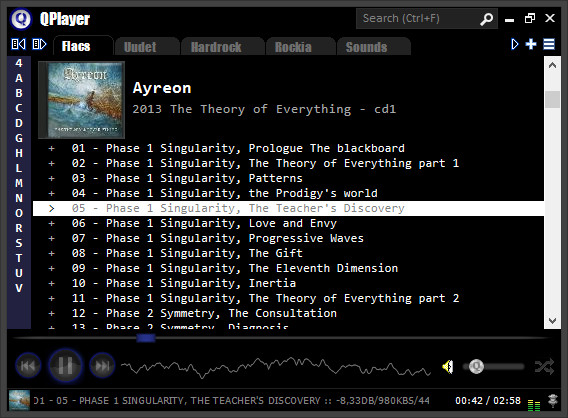Click the playlist scrollbar thumb
Image resolution: width=568 pixels, height=418 pixels.
coord(552,99)
